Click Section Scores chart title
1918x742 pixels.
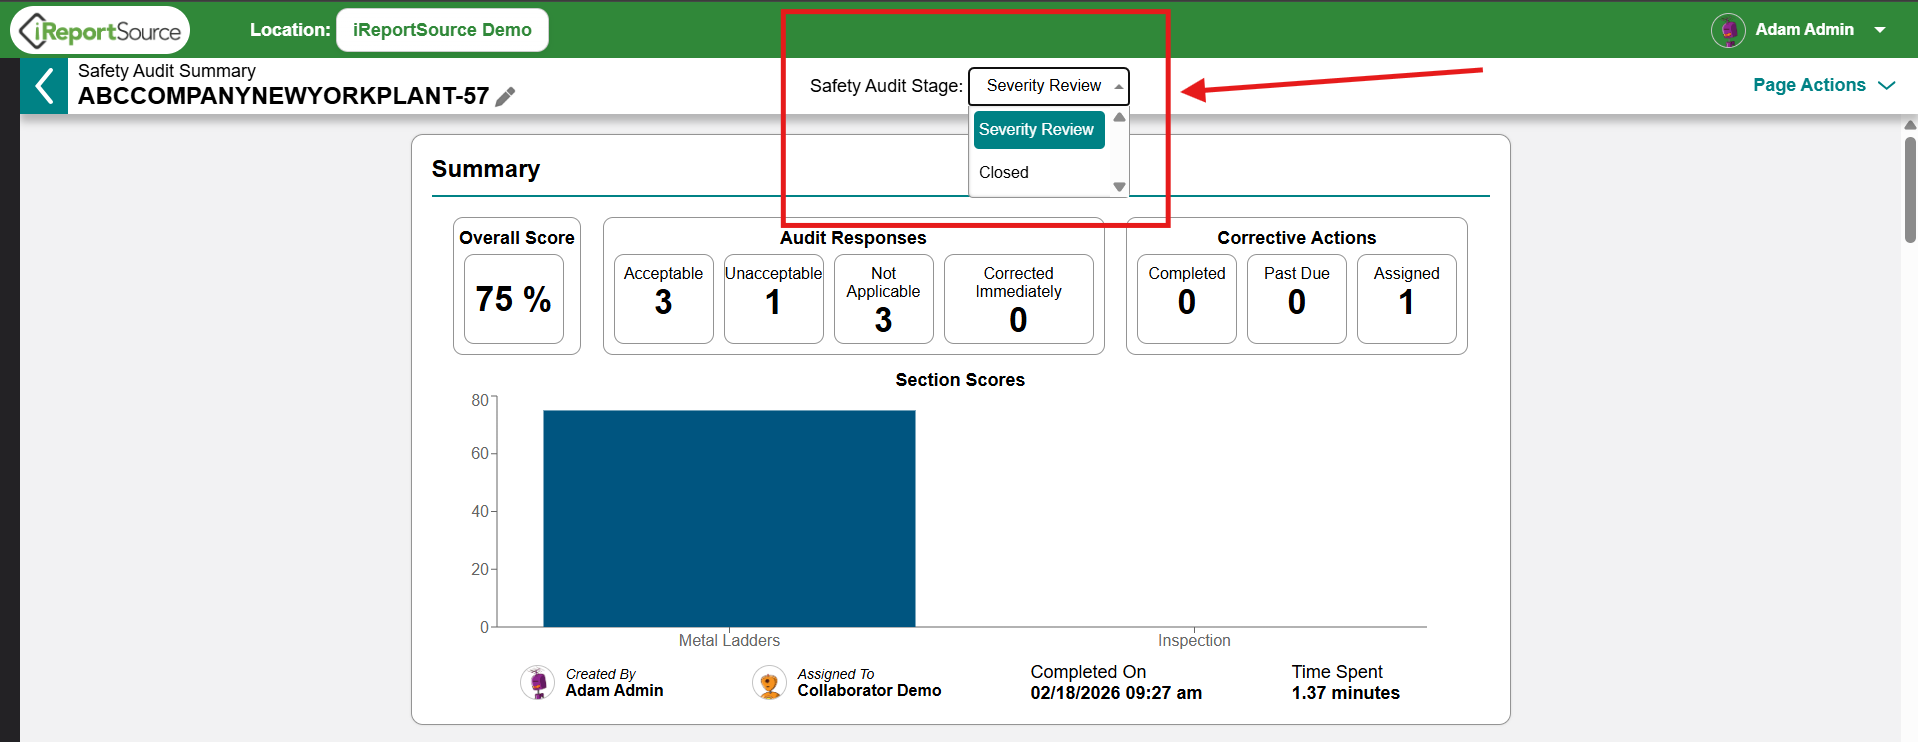[960, 380]
